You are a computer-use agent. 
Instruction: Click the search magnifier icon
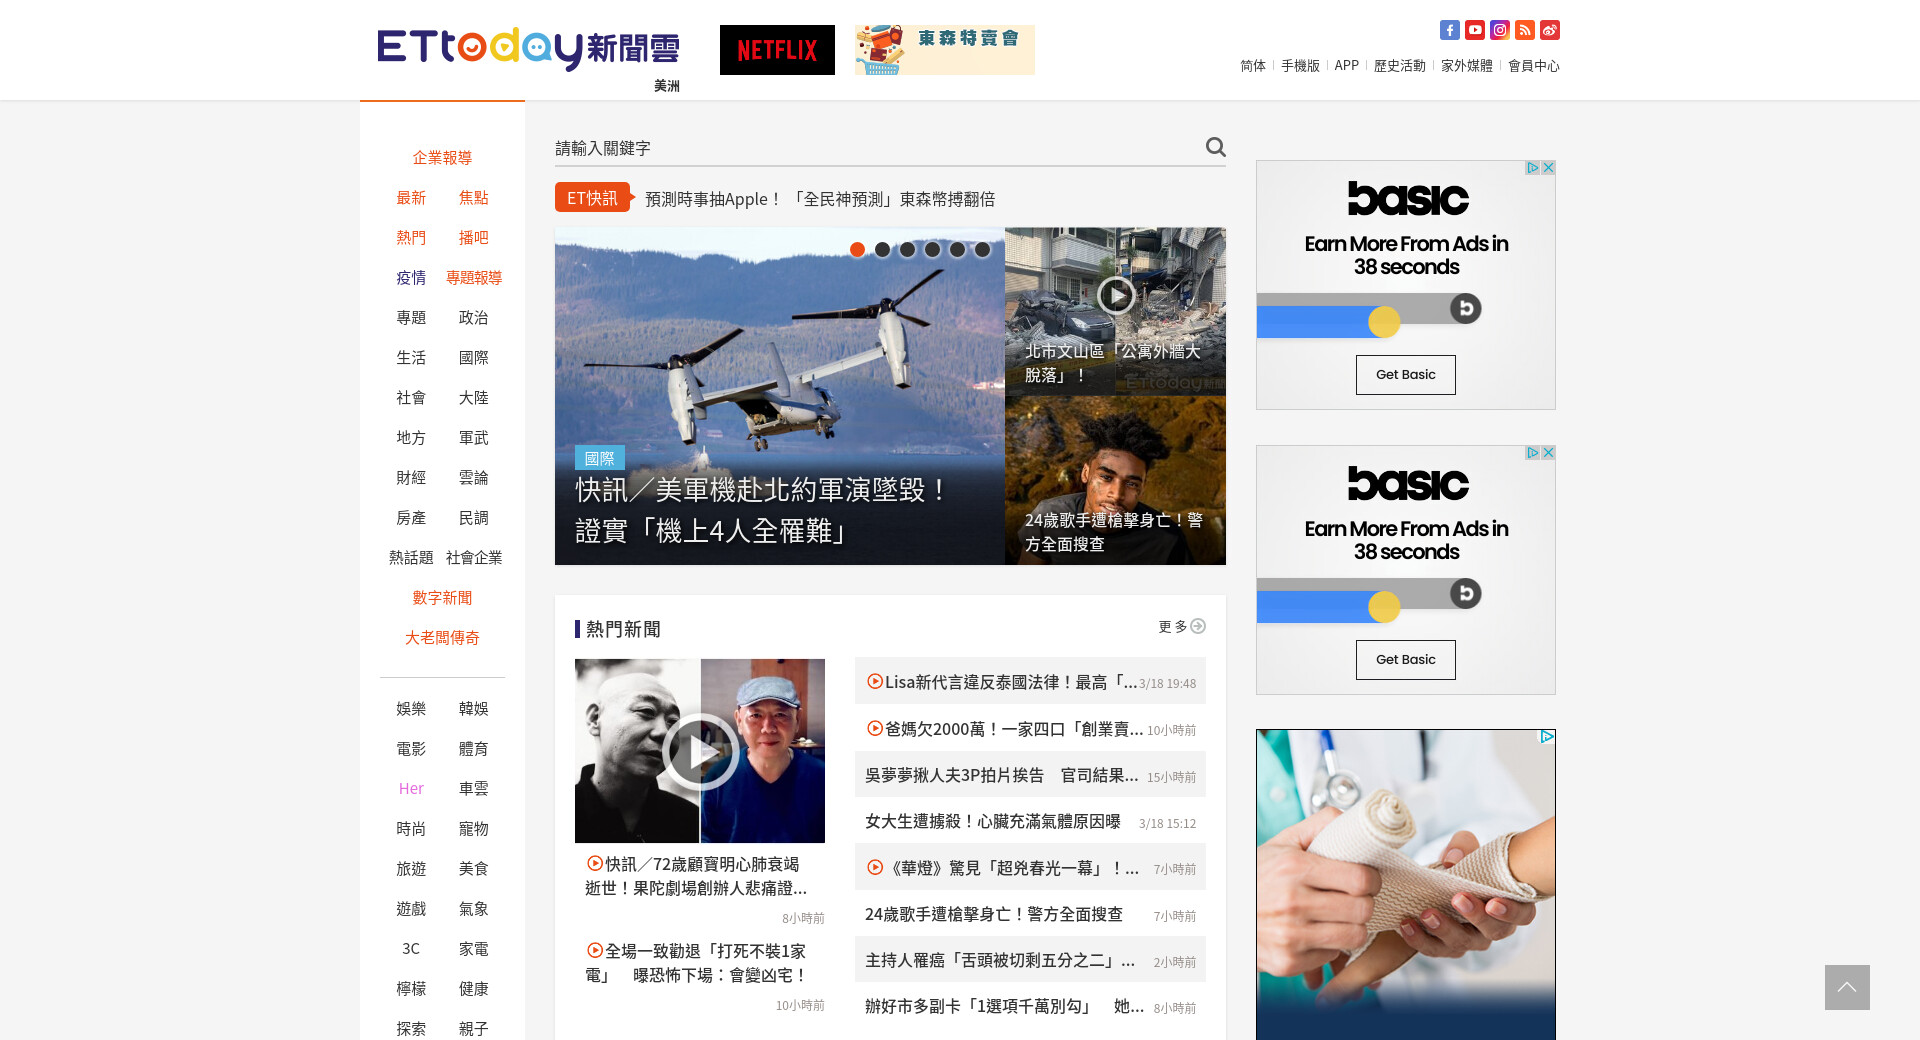[1215, 147]
